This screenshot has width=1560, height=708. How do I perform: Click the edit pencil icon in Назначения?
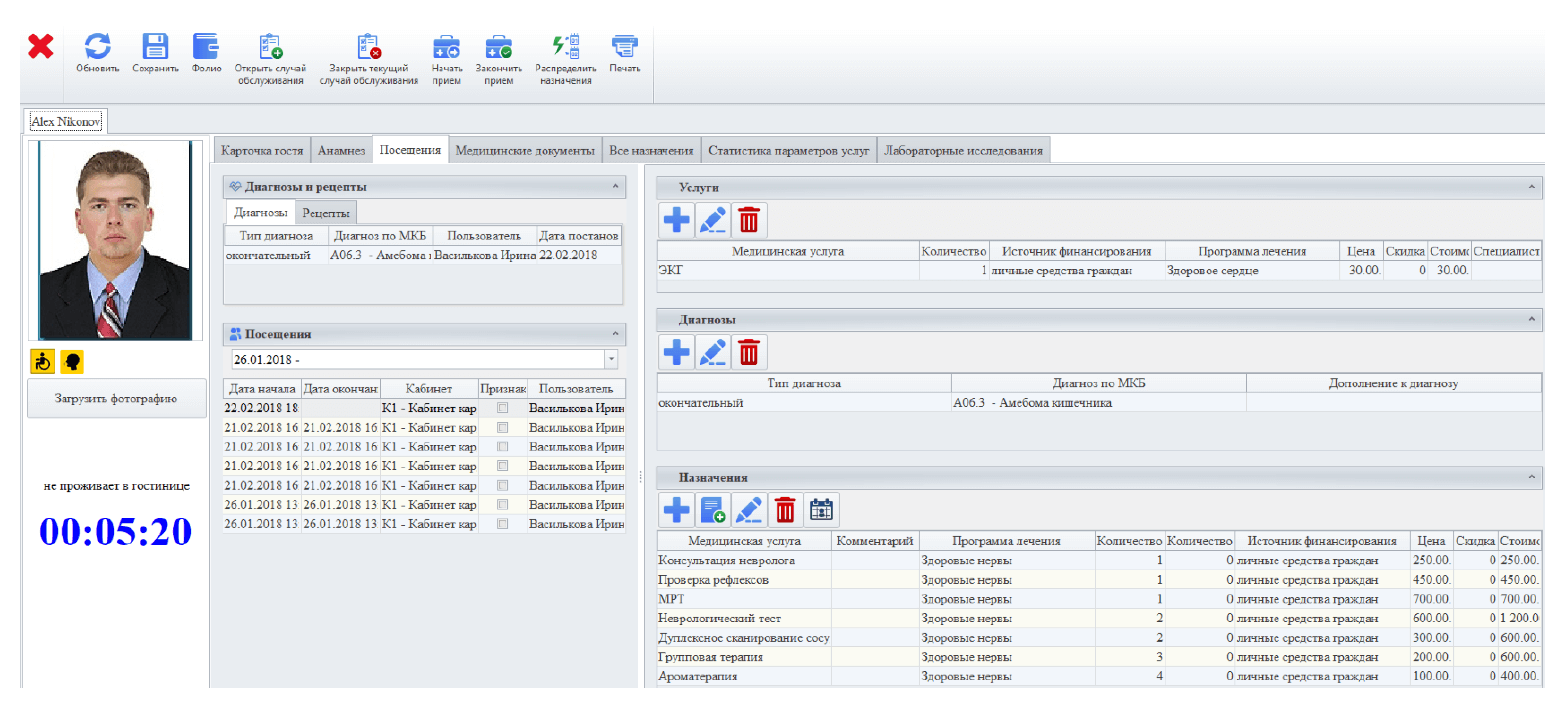pos(749,510)
